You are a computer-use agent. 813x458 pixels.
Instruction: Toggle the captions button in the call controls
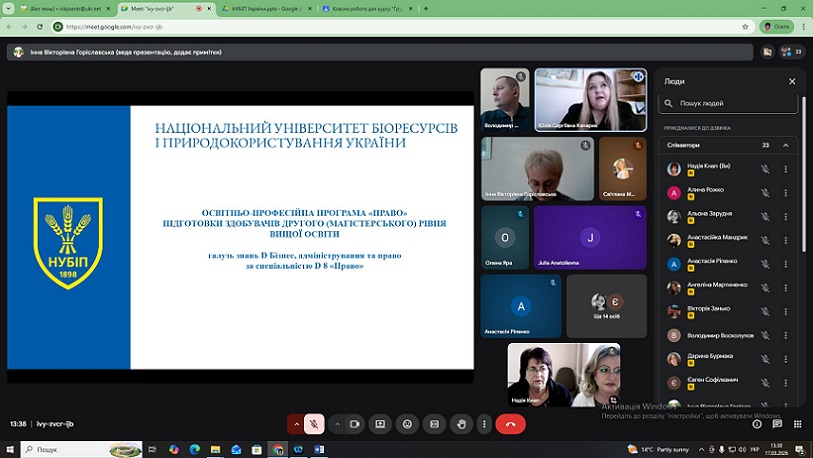pyautogui.click(x=434, y=424)
